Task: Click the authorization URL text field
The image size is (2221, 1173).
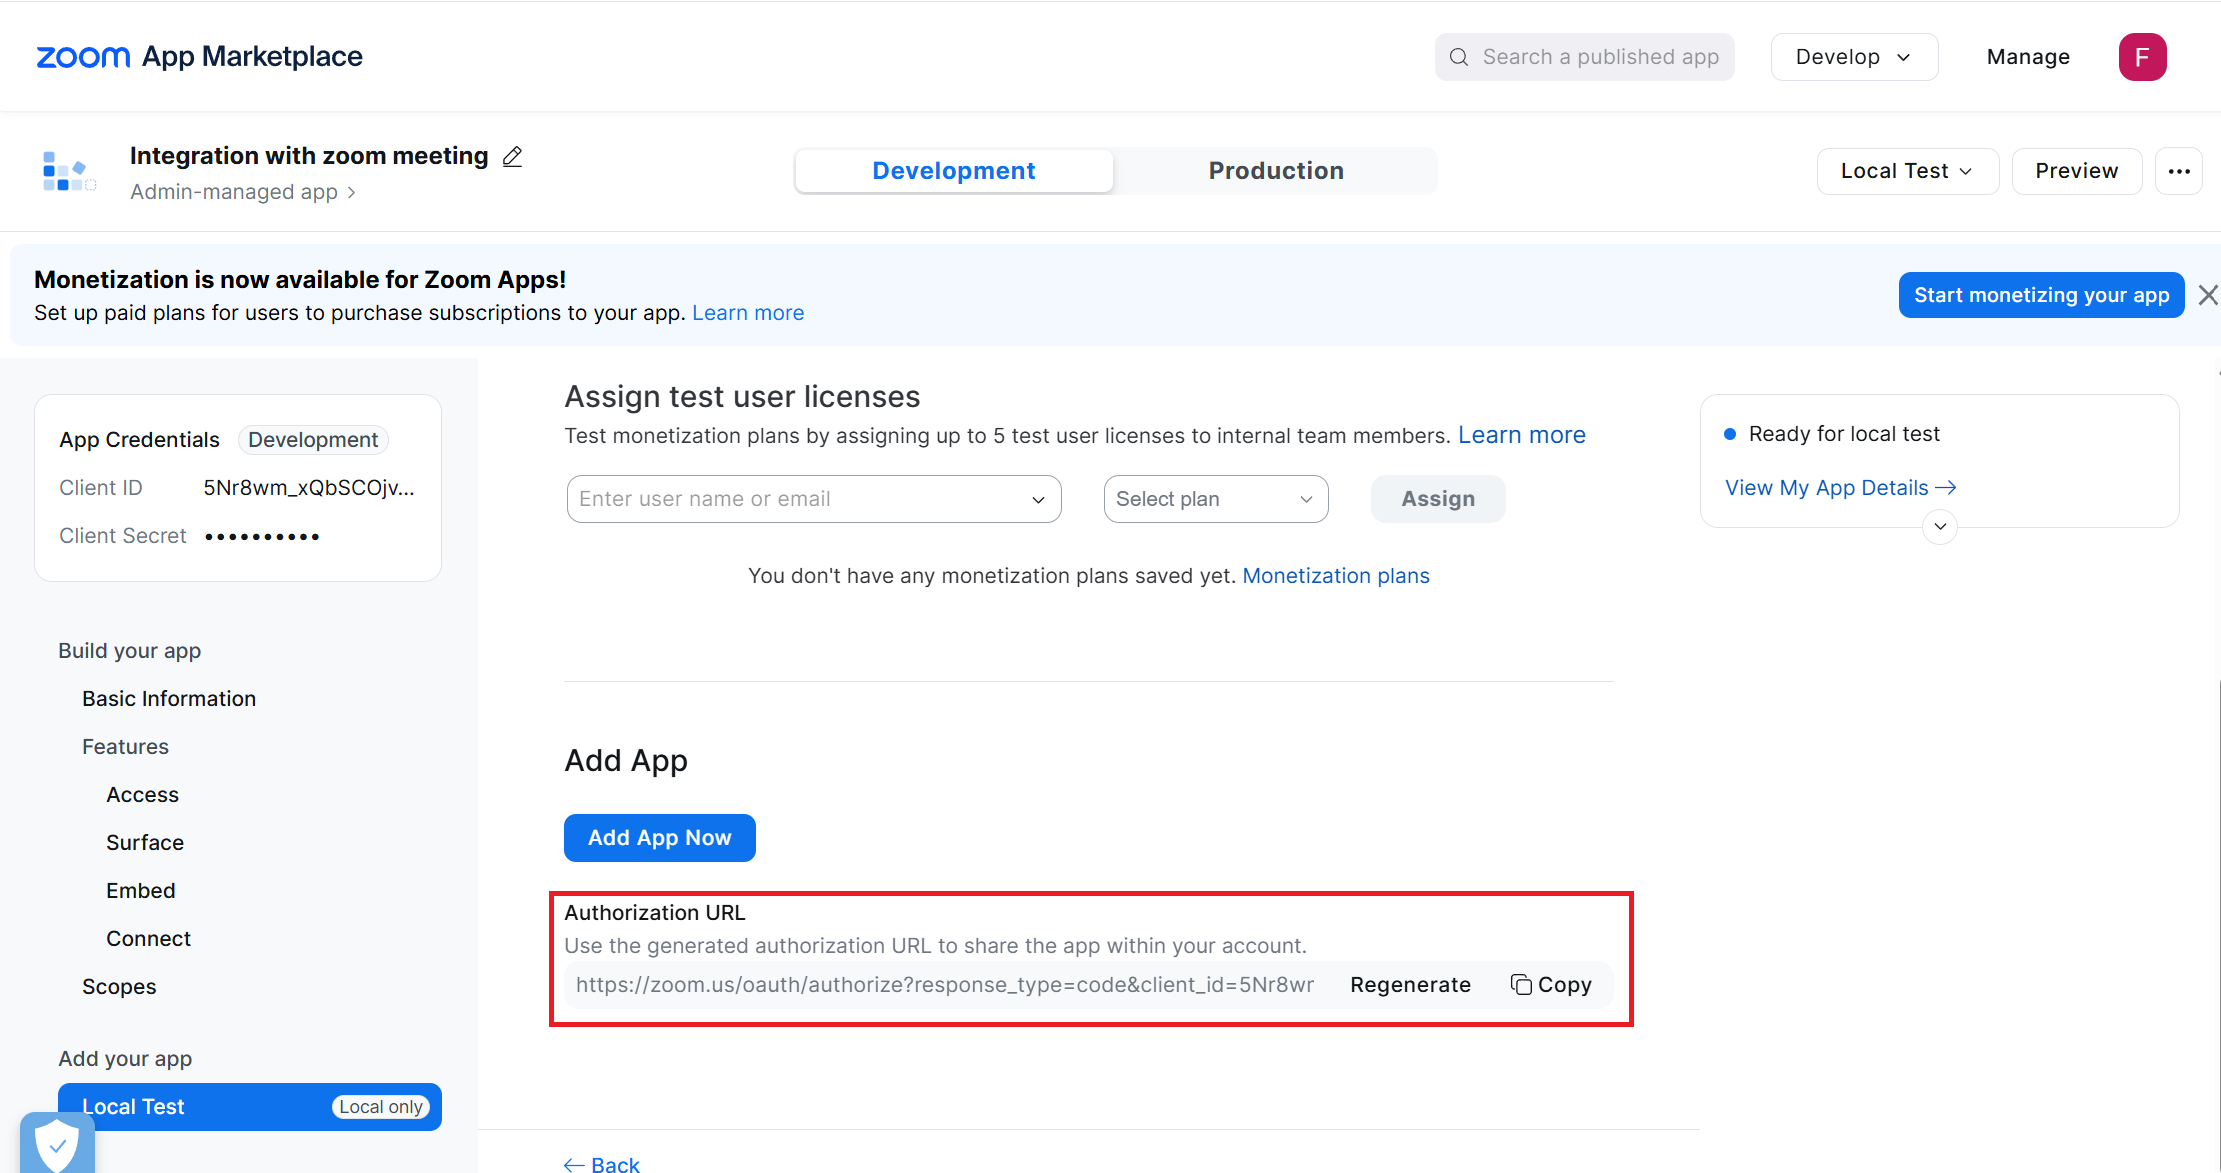Action: (x=945, y=985)
